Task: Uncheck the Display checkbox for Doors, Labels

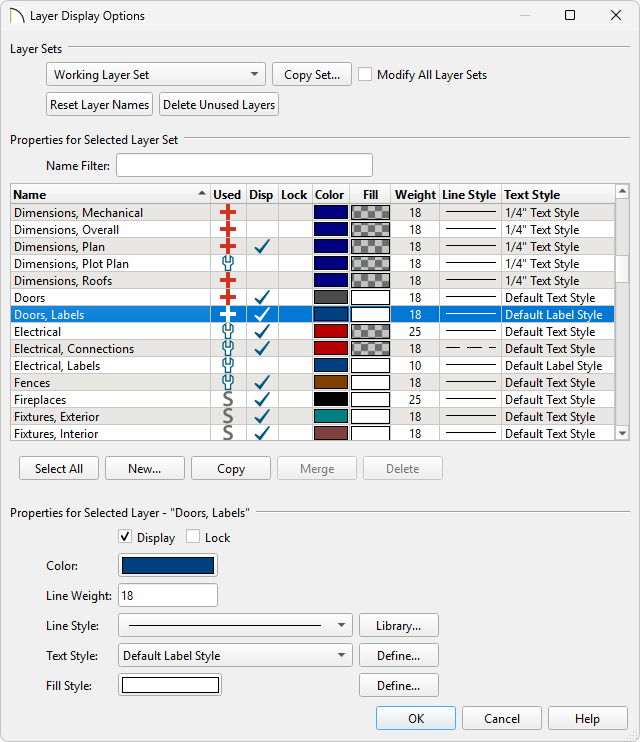Action: [125, 537]
